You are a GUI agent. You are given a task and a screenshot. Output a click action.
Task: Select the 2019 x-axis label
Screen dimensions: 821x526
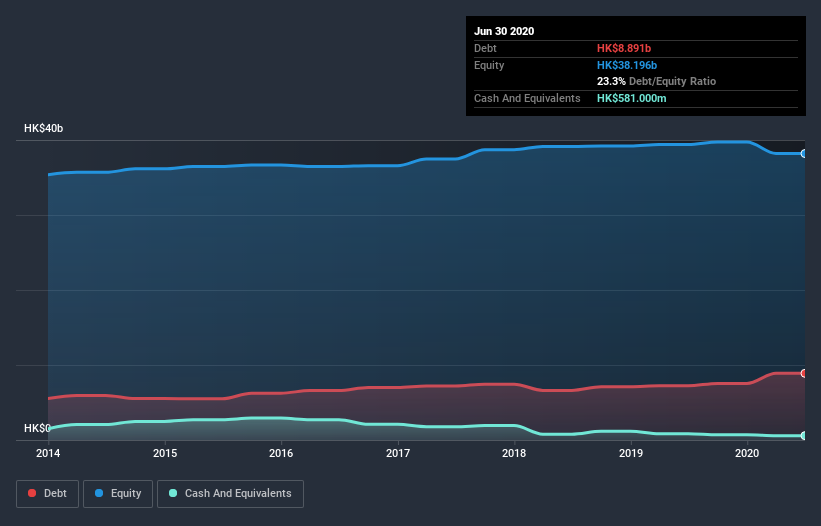pos(631,453)
